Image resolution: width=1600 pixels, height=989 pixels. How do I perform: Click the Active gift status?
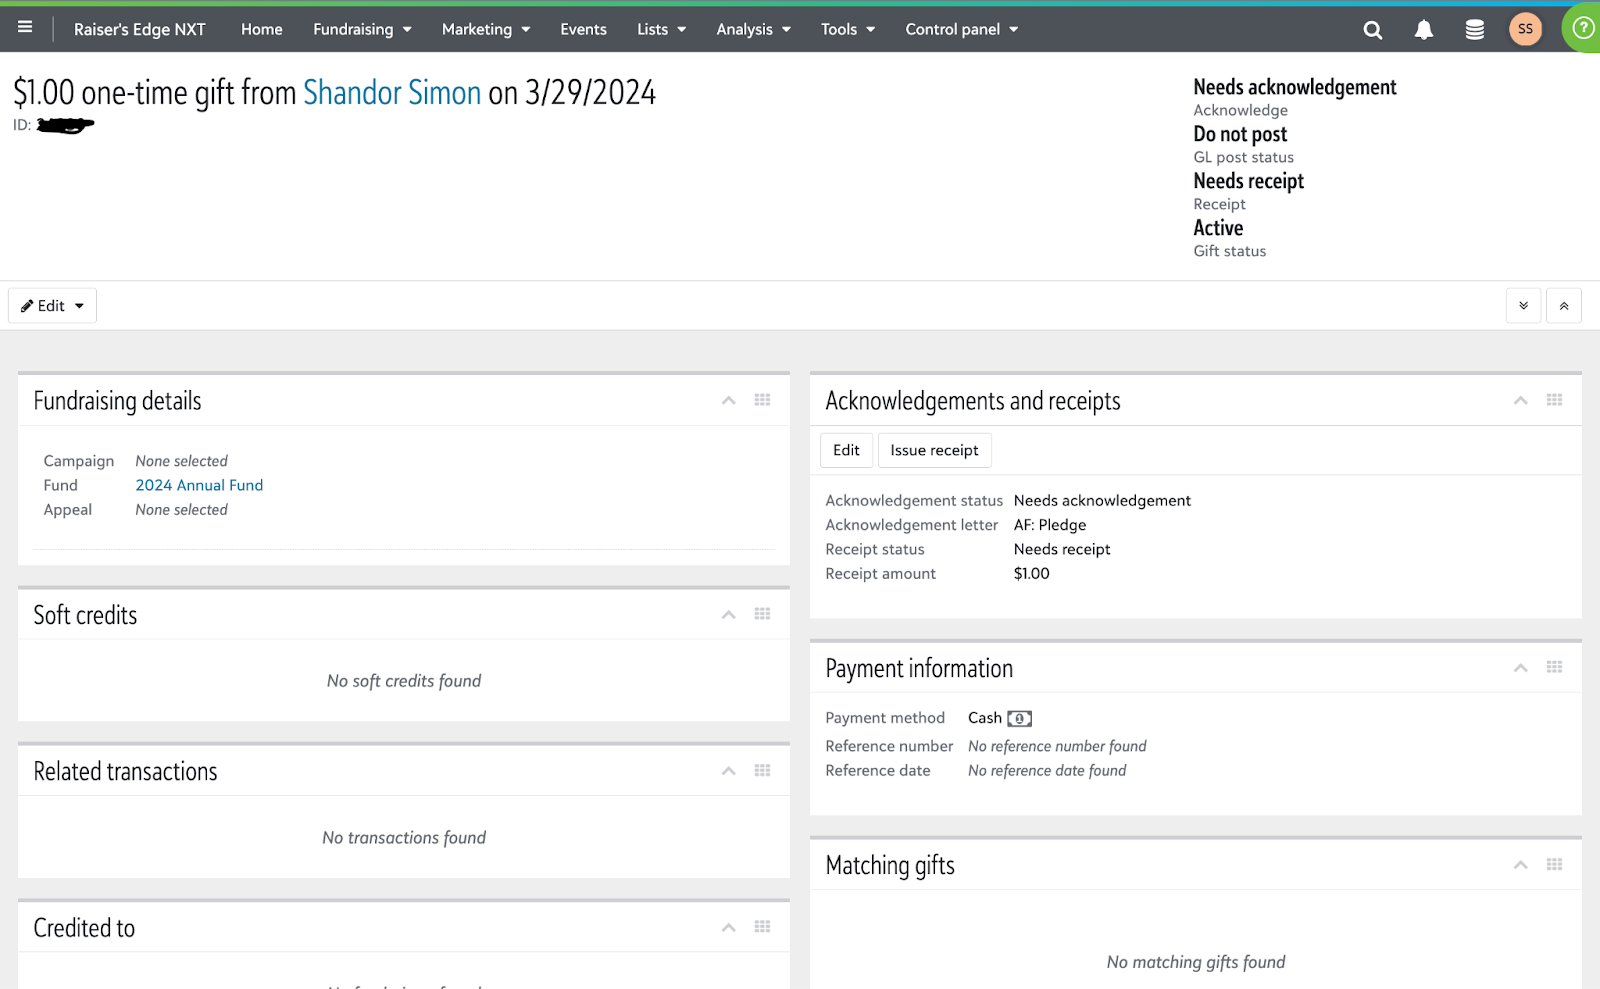click(1218, 228)
